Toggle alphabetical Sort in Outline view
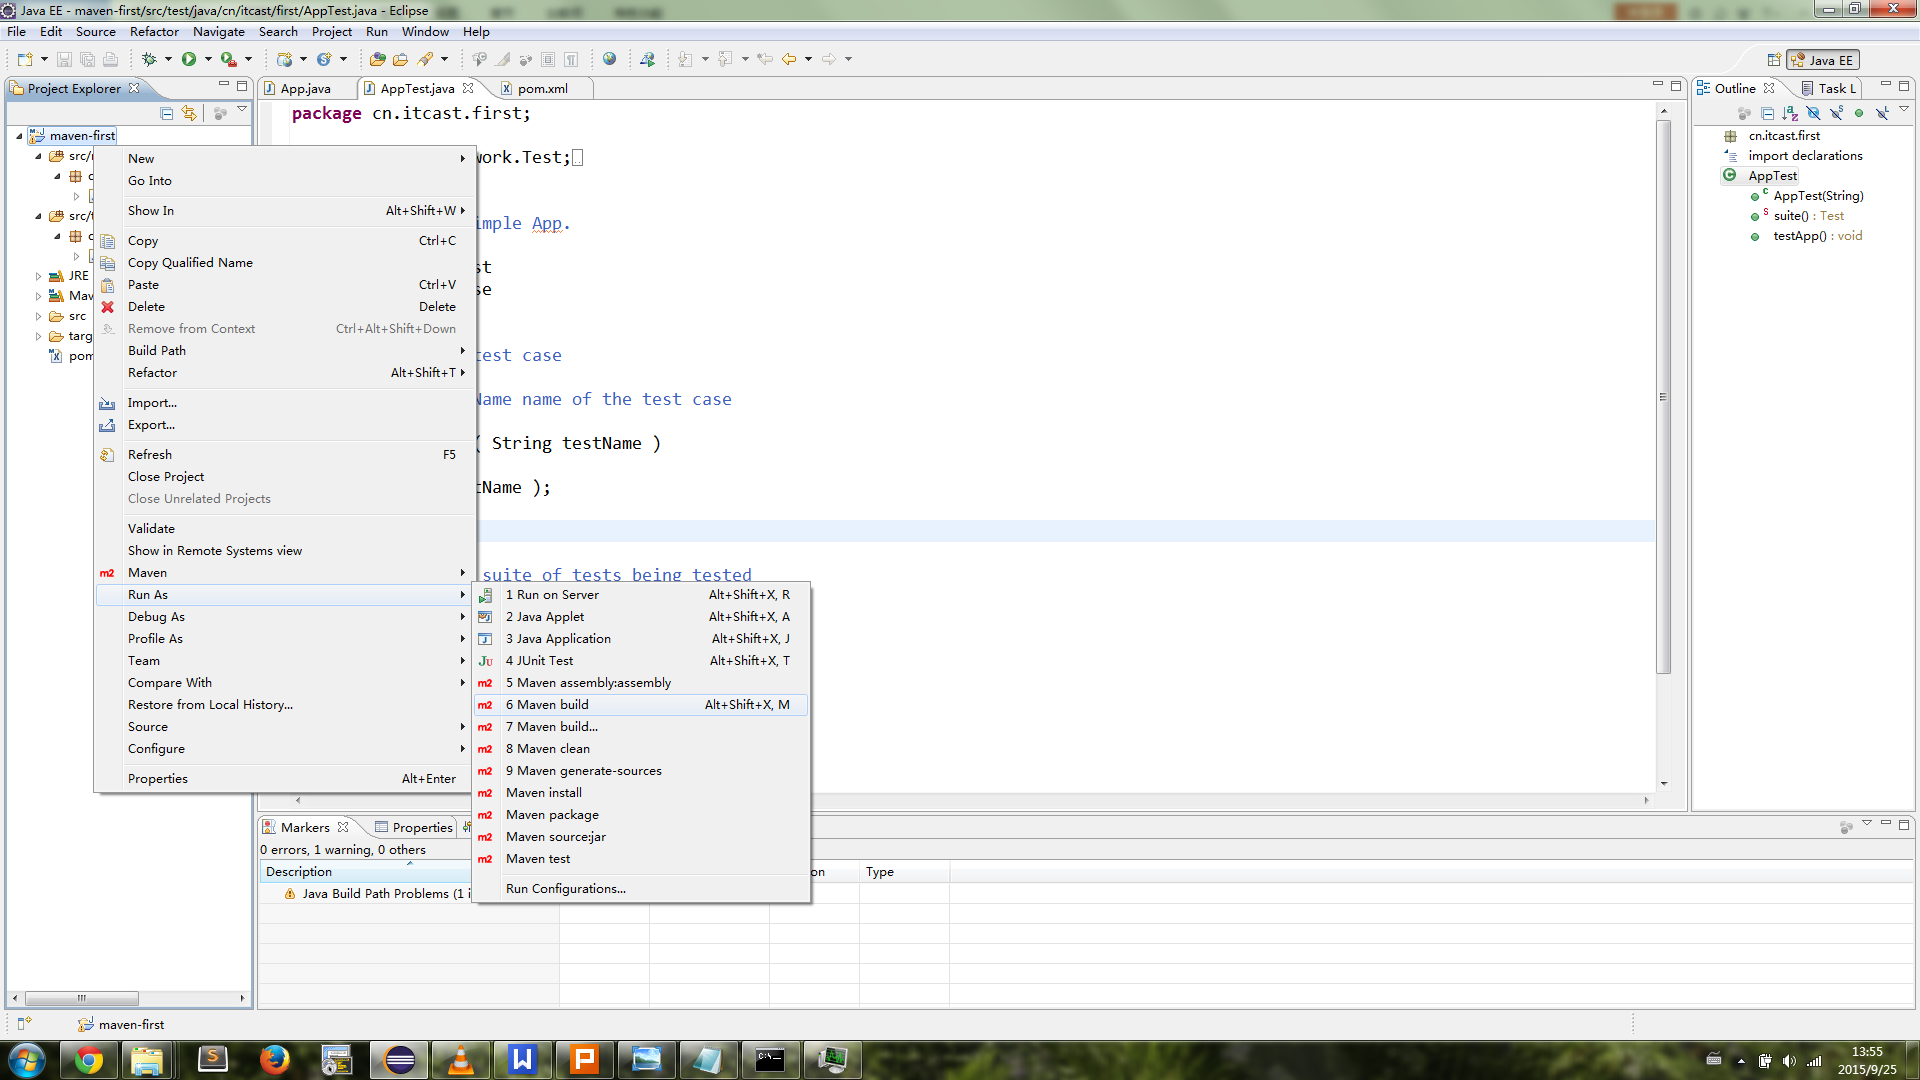The height and width of the screenshot is (1080, 1920). [1790, 113]
